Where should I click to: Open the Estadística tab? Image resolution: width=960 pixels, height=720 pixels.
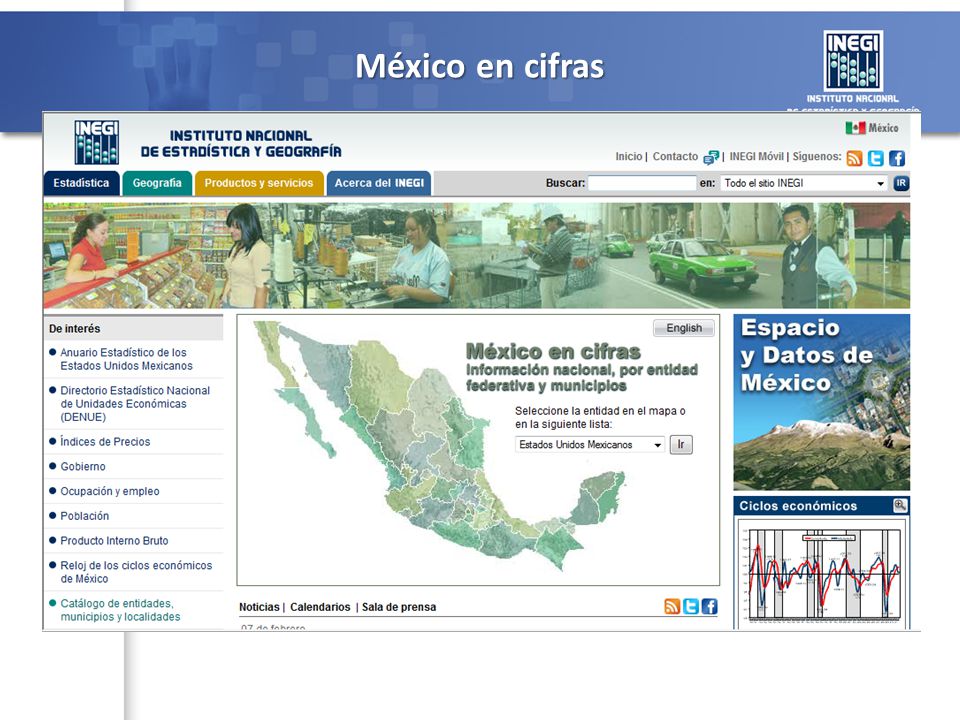pos(81,183)
